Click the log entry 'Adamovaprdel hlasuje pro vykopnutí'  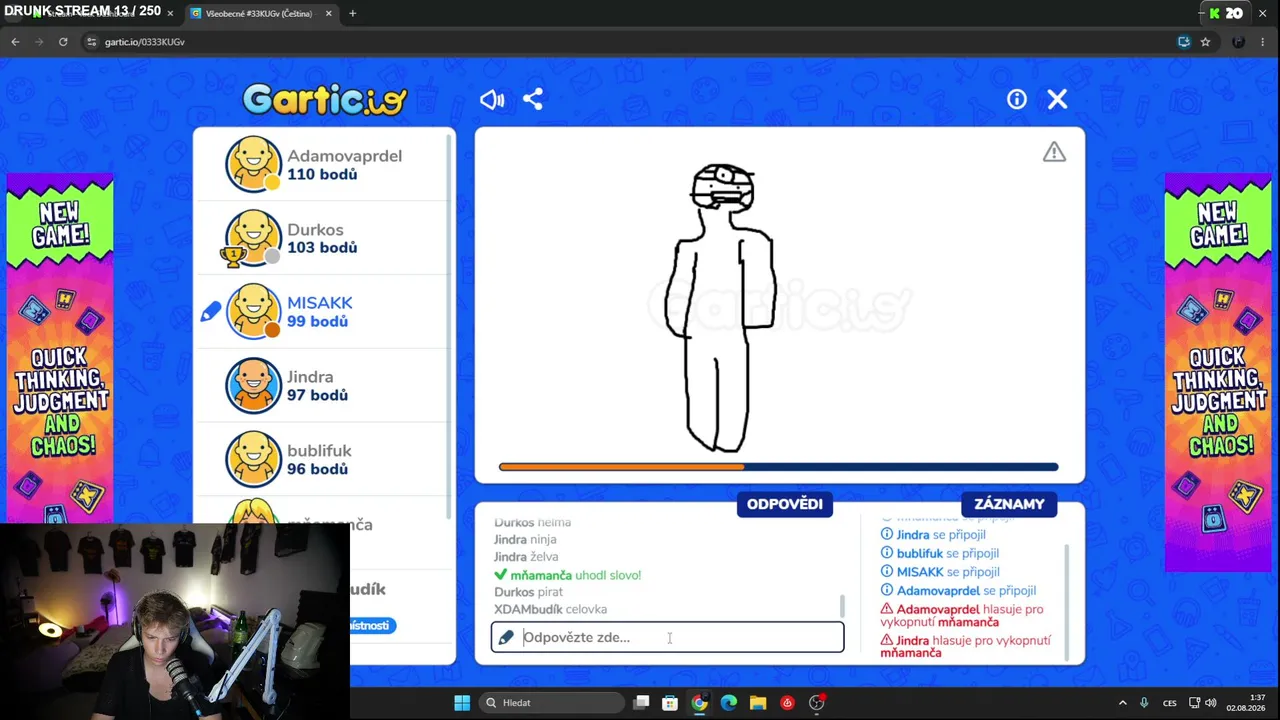coord(962,615)
